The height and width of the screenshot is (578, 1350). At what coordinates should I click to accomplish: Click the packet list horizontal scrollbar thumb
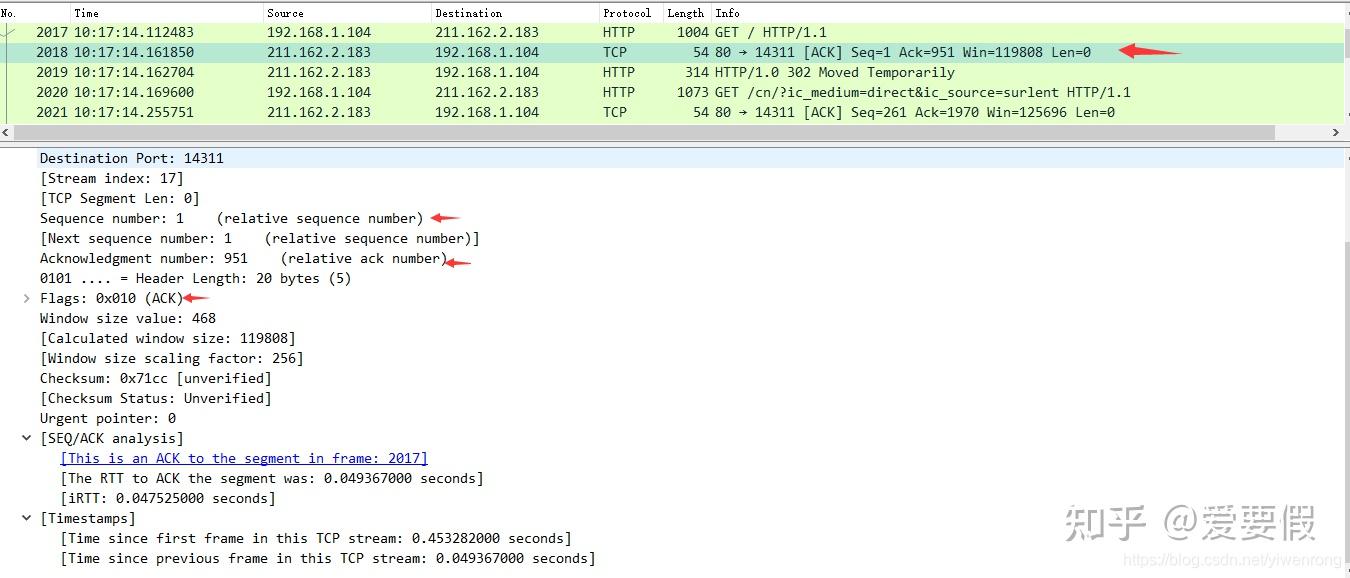[645, 132]
